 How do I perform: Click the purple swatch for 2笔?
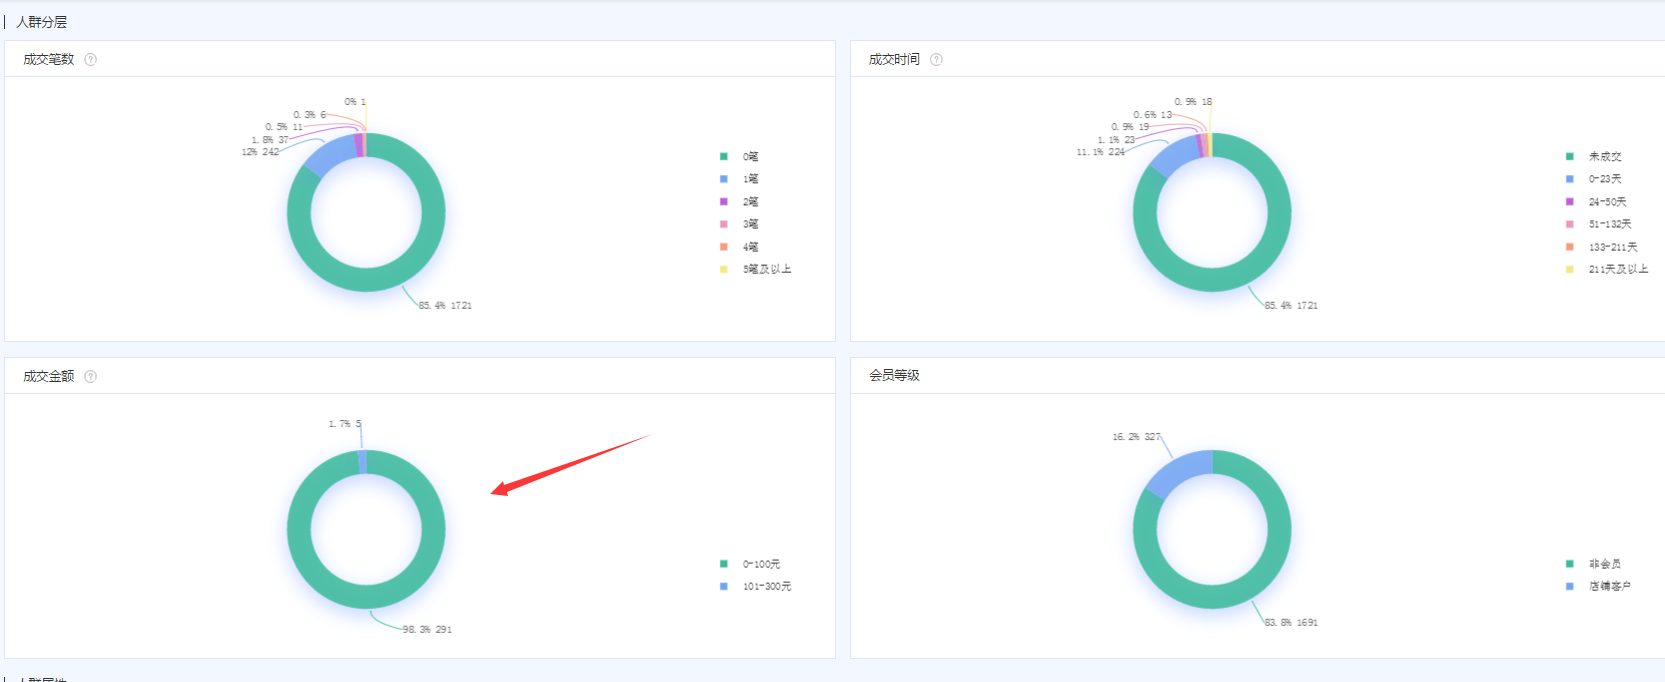coord(724,202)
